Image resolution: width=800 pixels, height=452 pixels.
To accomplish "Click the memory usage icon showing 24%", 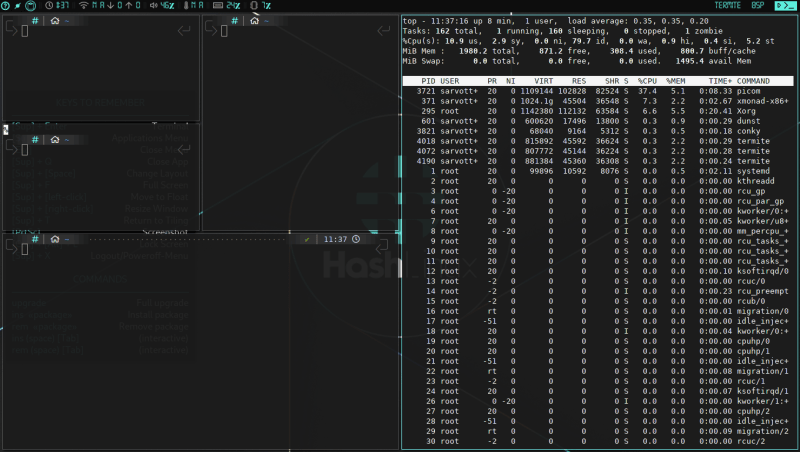I will pos(217,6).
